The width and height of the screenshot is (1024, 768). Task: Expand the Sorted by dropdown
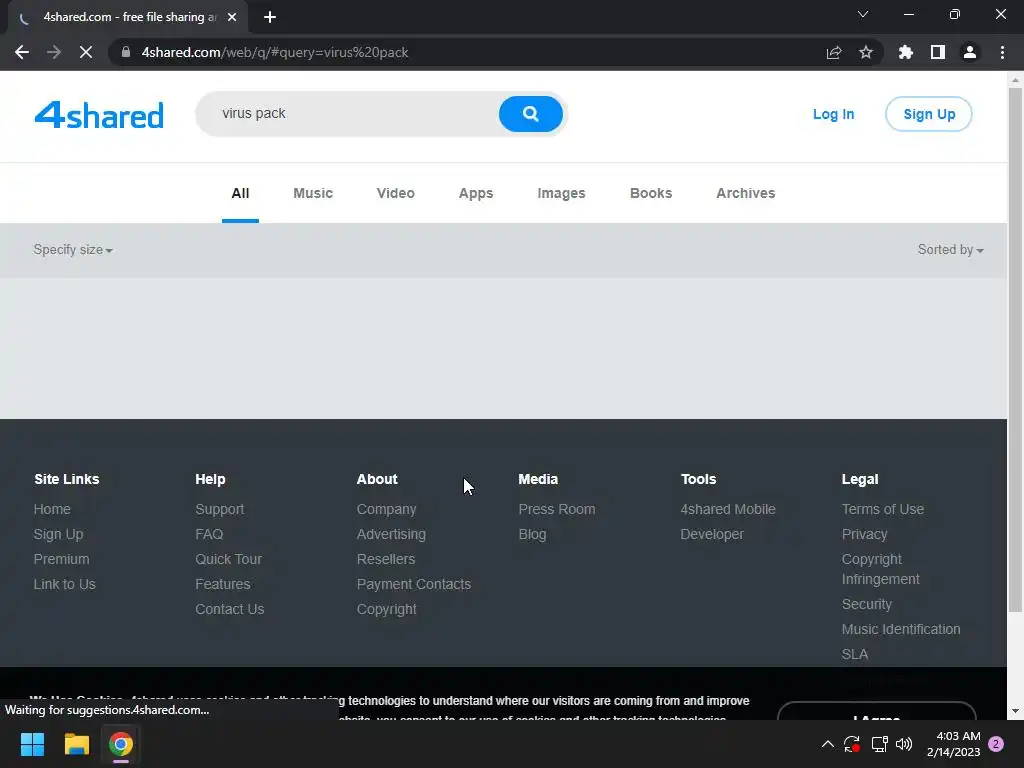(951, 250)
